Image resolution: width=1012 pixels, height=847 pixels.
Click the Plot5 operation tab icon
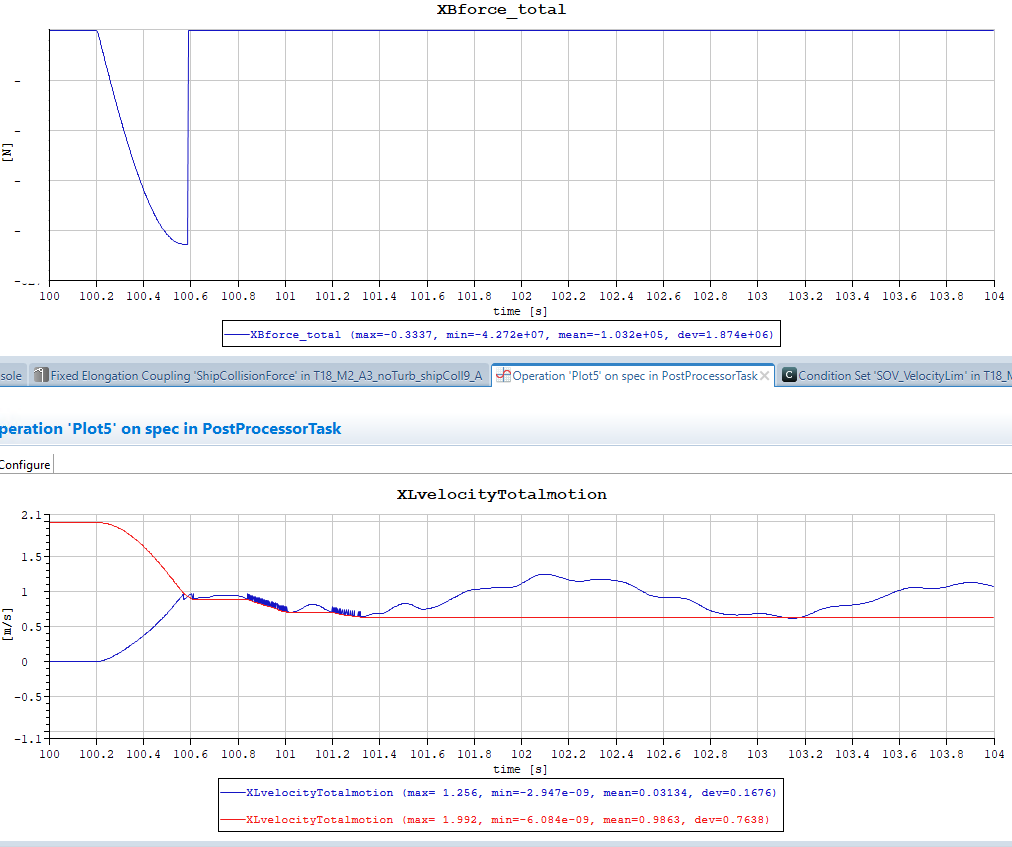[x=504, y=376]
